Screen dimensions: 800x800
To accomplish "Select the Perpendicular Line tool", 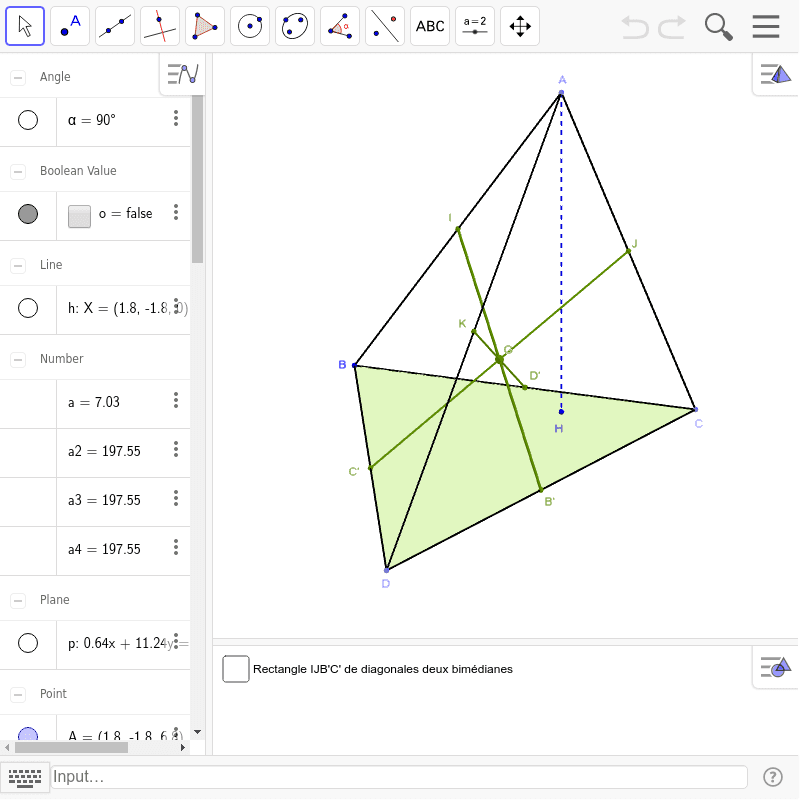I will [x=160, y=26].
